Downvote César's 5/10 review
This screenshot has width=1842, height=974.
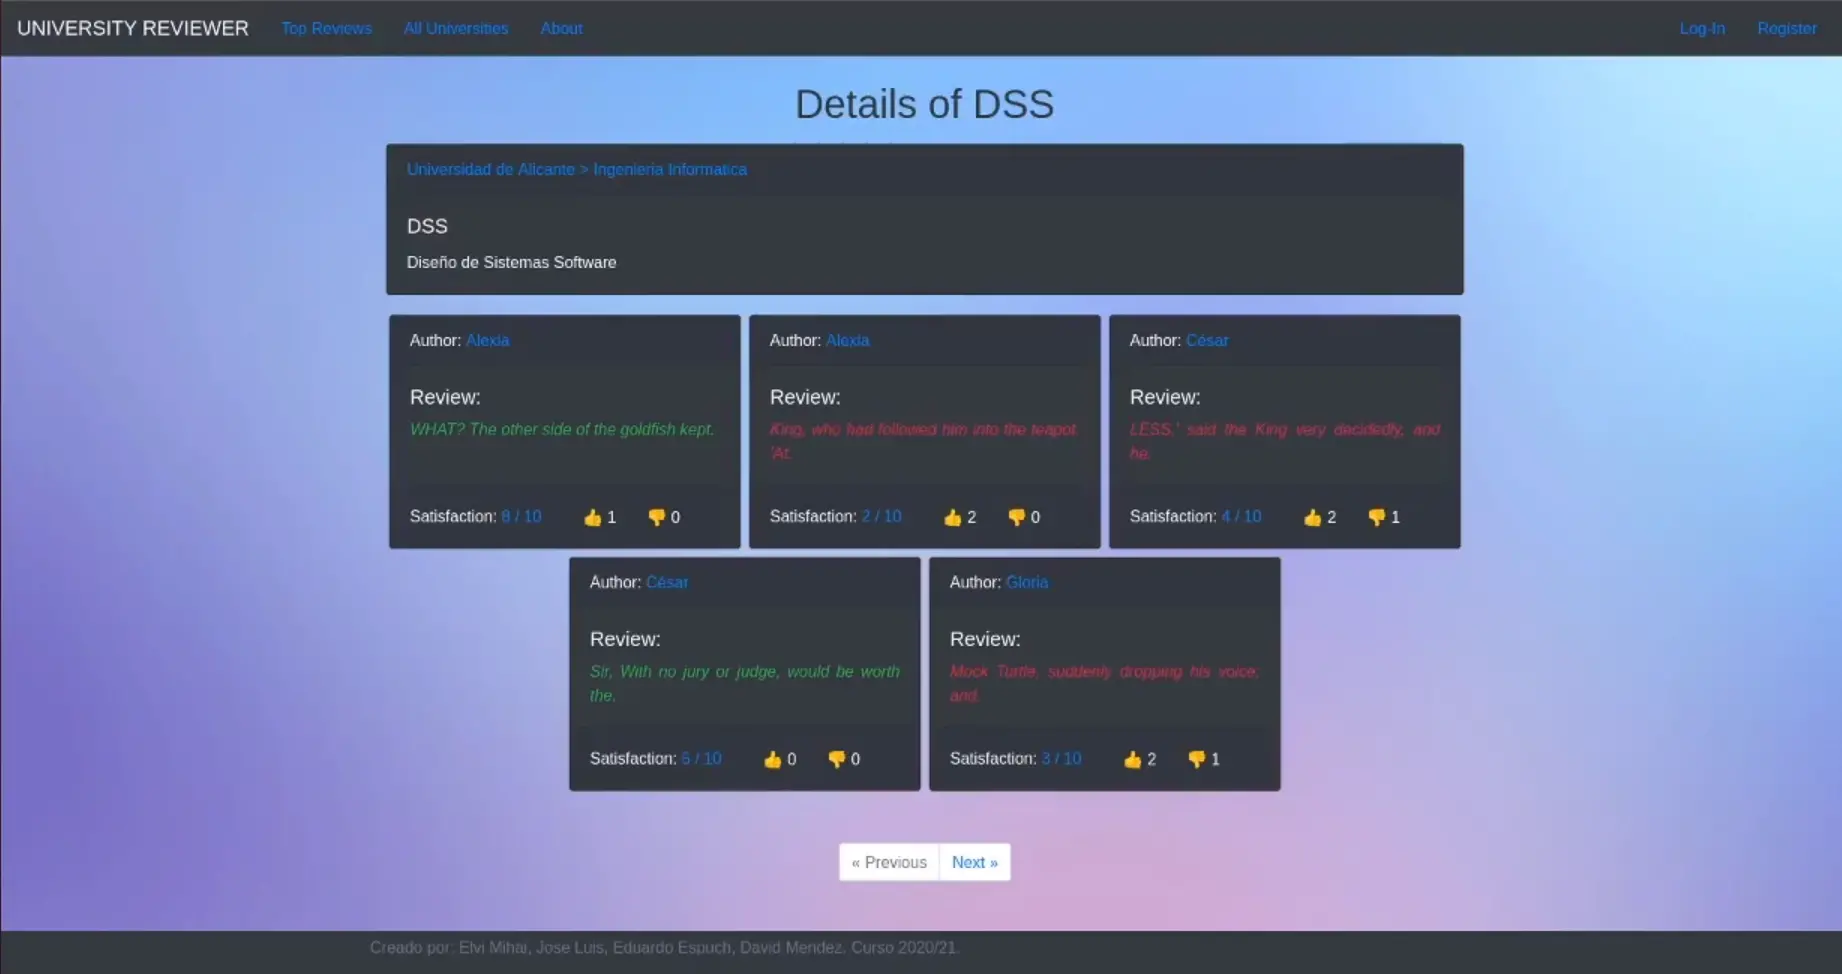pyautogui.click(x=836, y=759)
